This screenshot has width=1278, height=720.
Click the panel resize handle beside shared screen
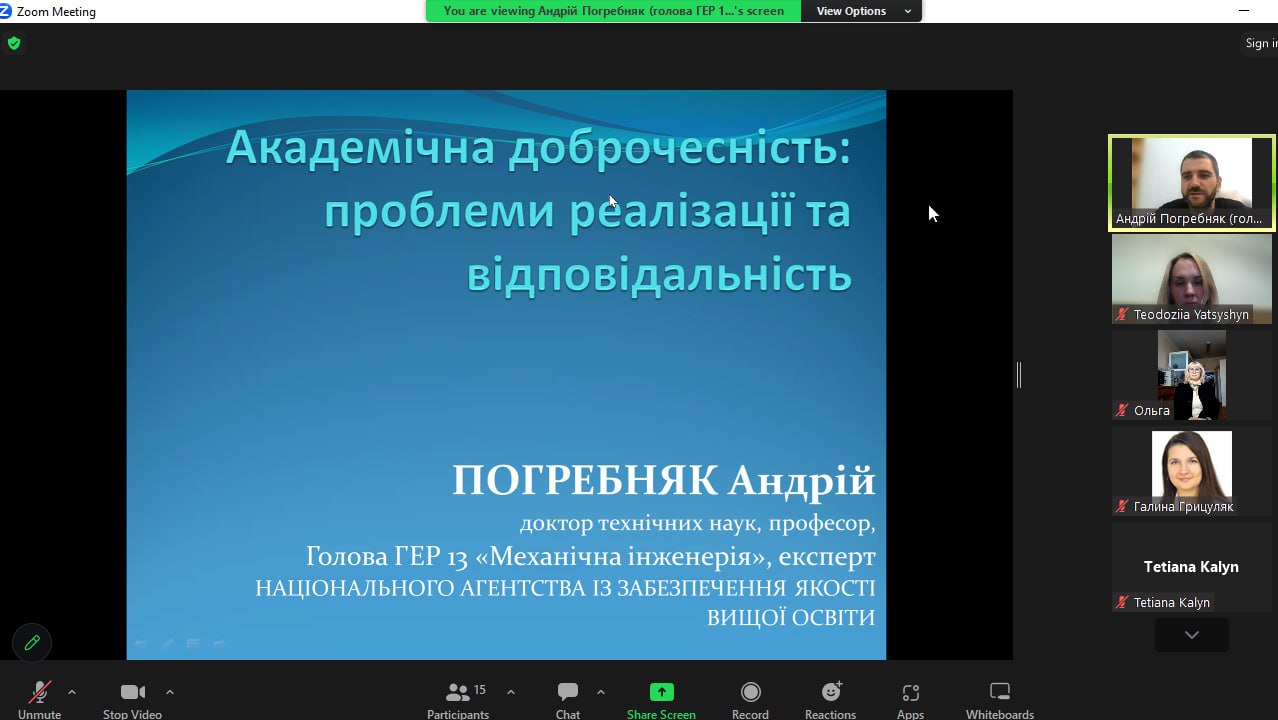[x=1019, y=375]
